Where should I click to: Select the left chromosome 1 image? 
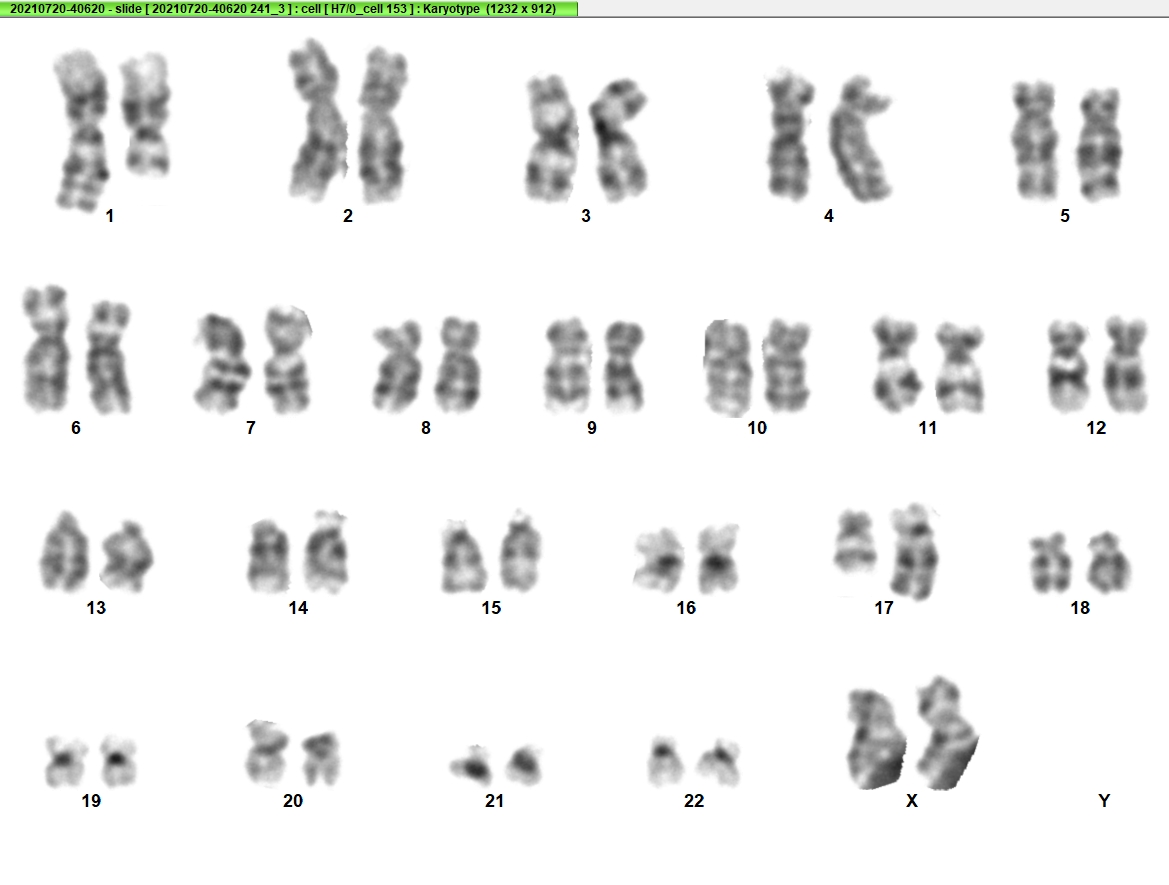pyautogui.click(x=81, y=130)
